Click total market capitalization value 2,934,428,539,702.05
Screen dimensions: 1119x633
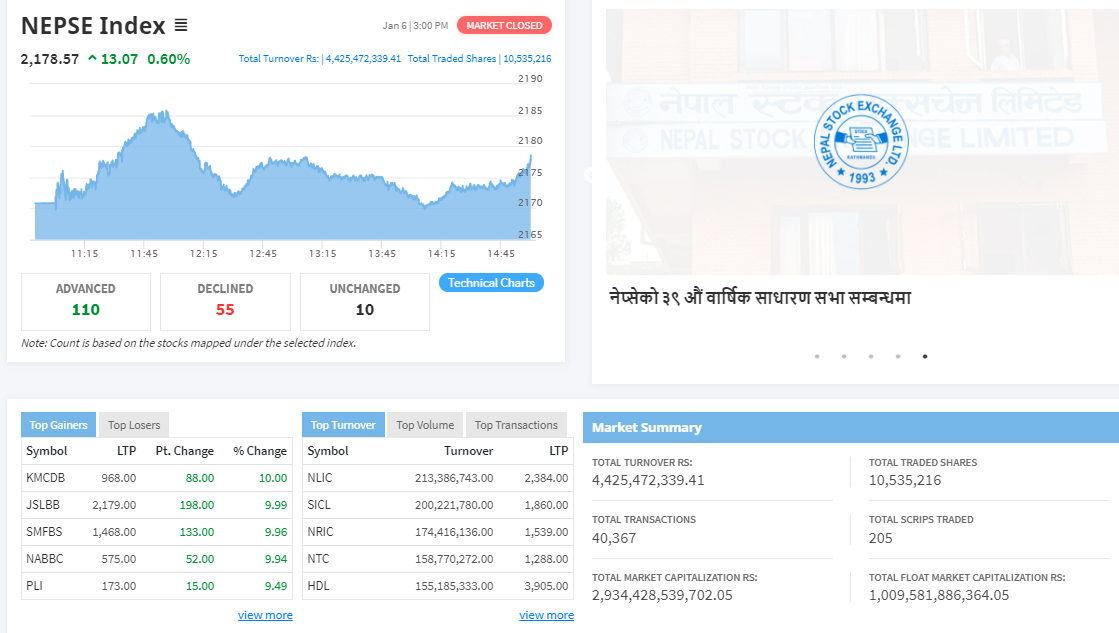[x=662, y=595]
